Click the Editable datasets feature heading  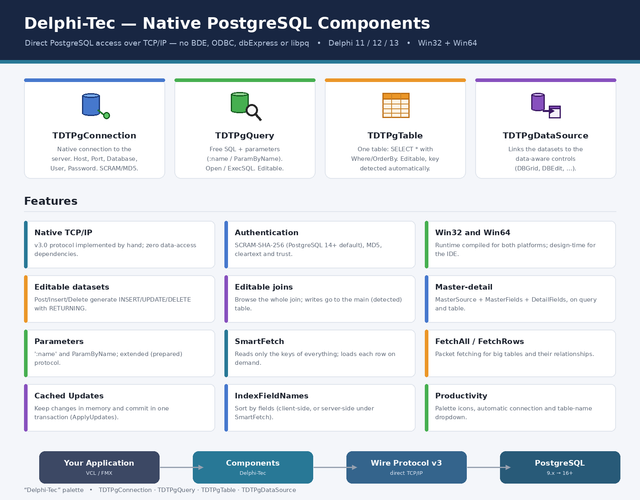click(72, 287)
